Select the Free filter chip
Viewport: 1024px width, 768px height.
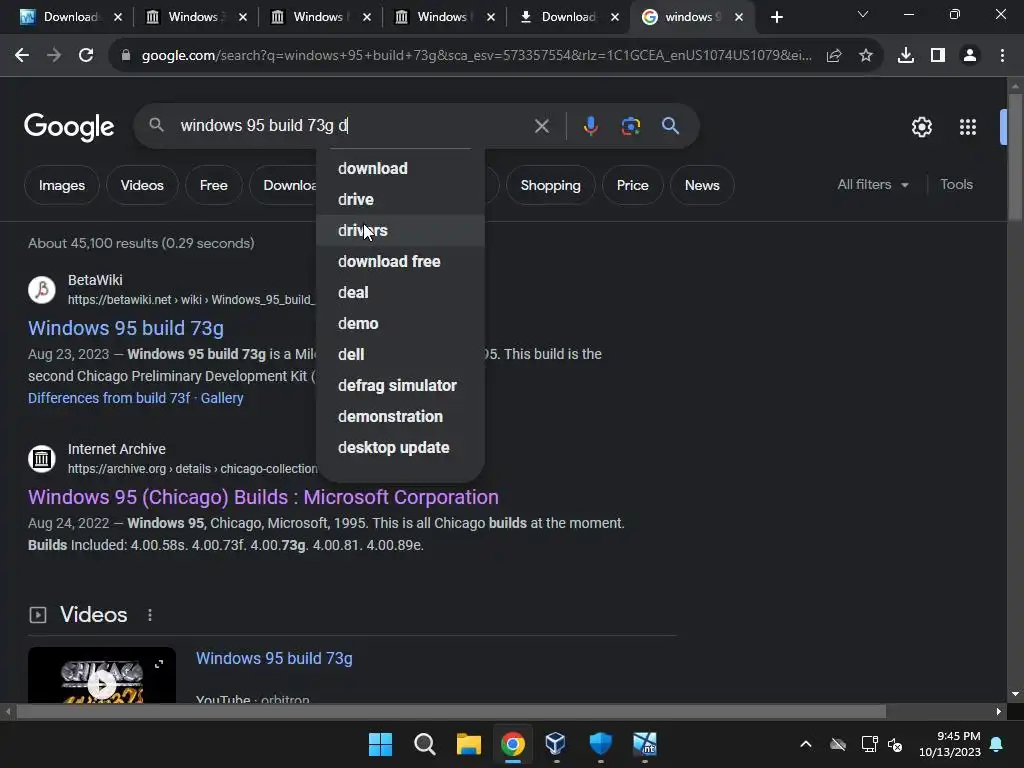click(x=214, y=185)
